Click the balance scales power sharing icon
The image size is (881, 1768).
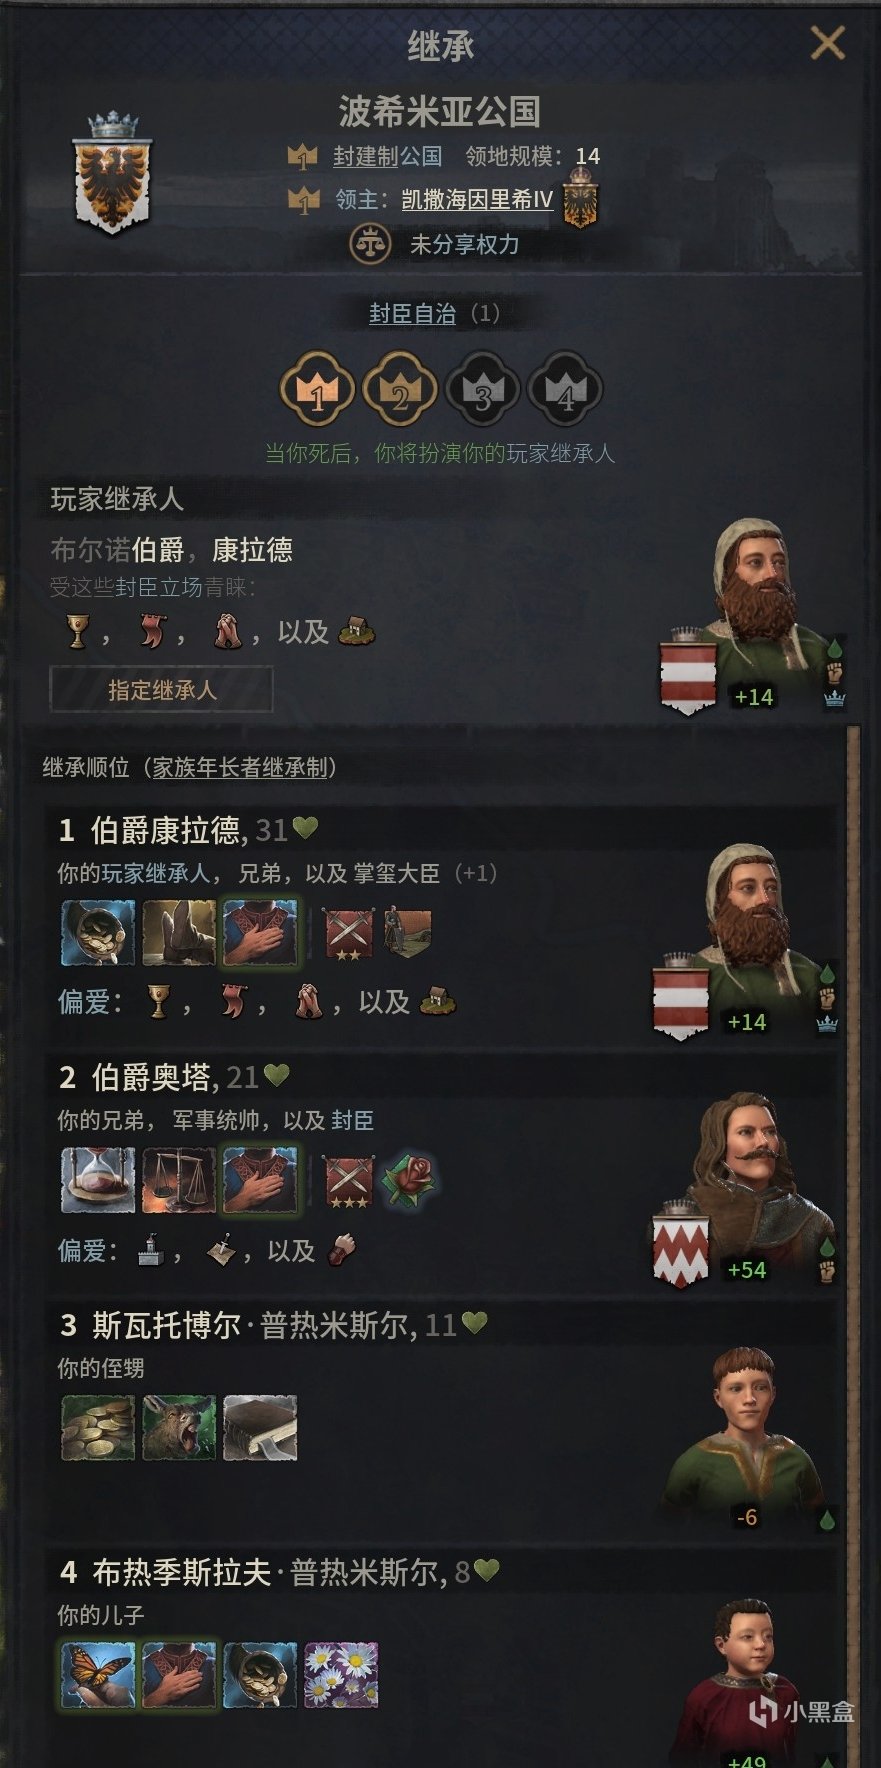coord(369,244)
